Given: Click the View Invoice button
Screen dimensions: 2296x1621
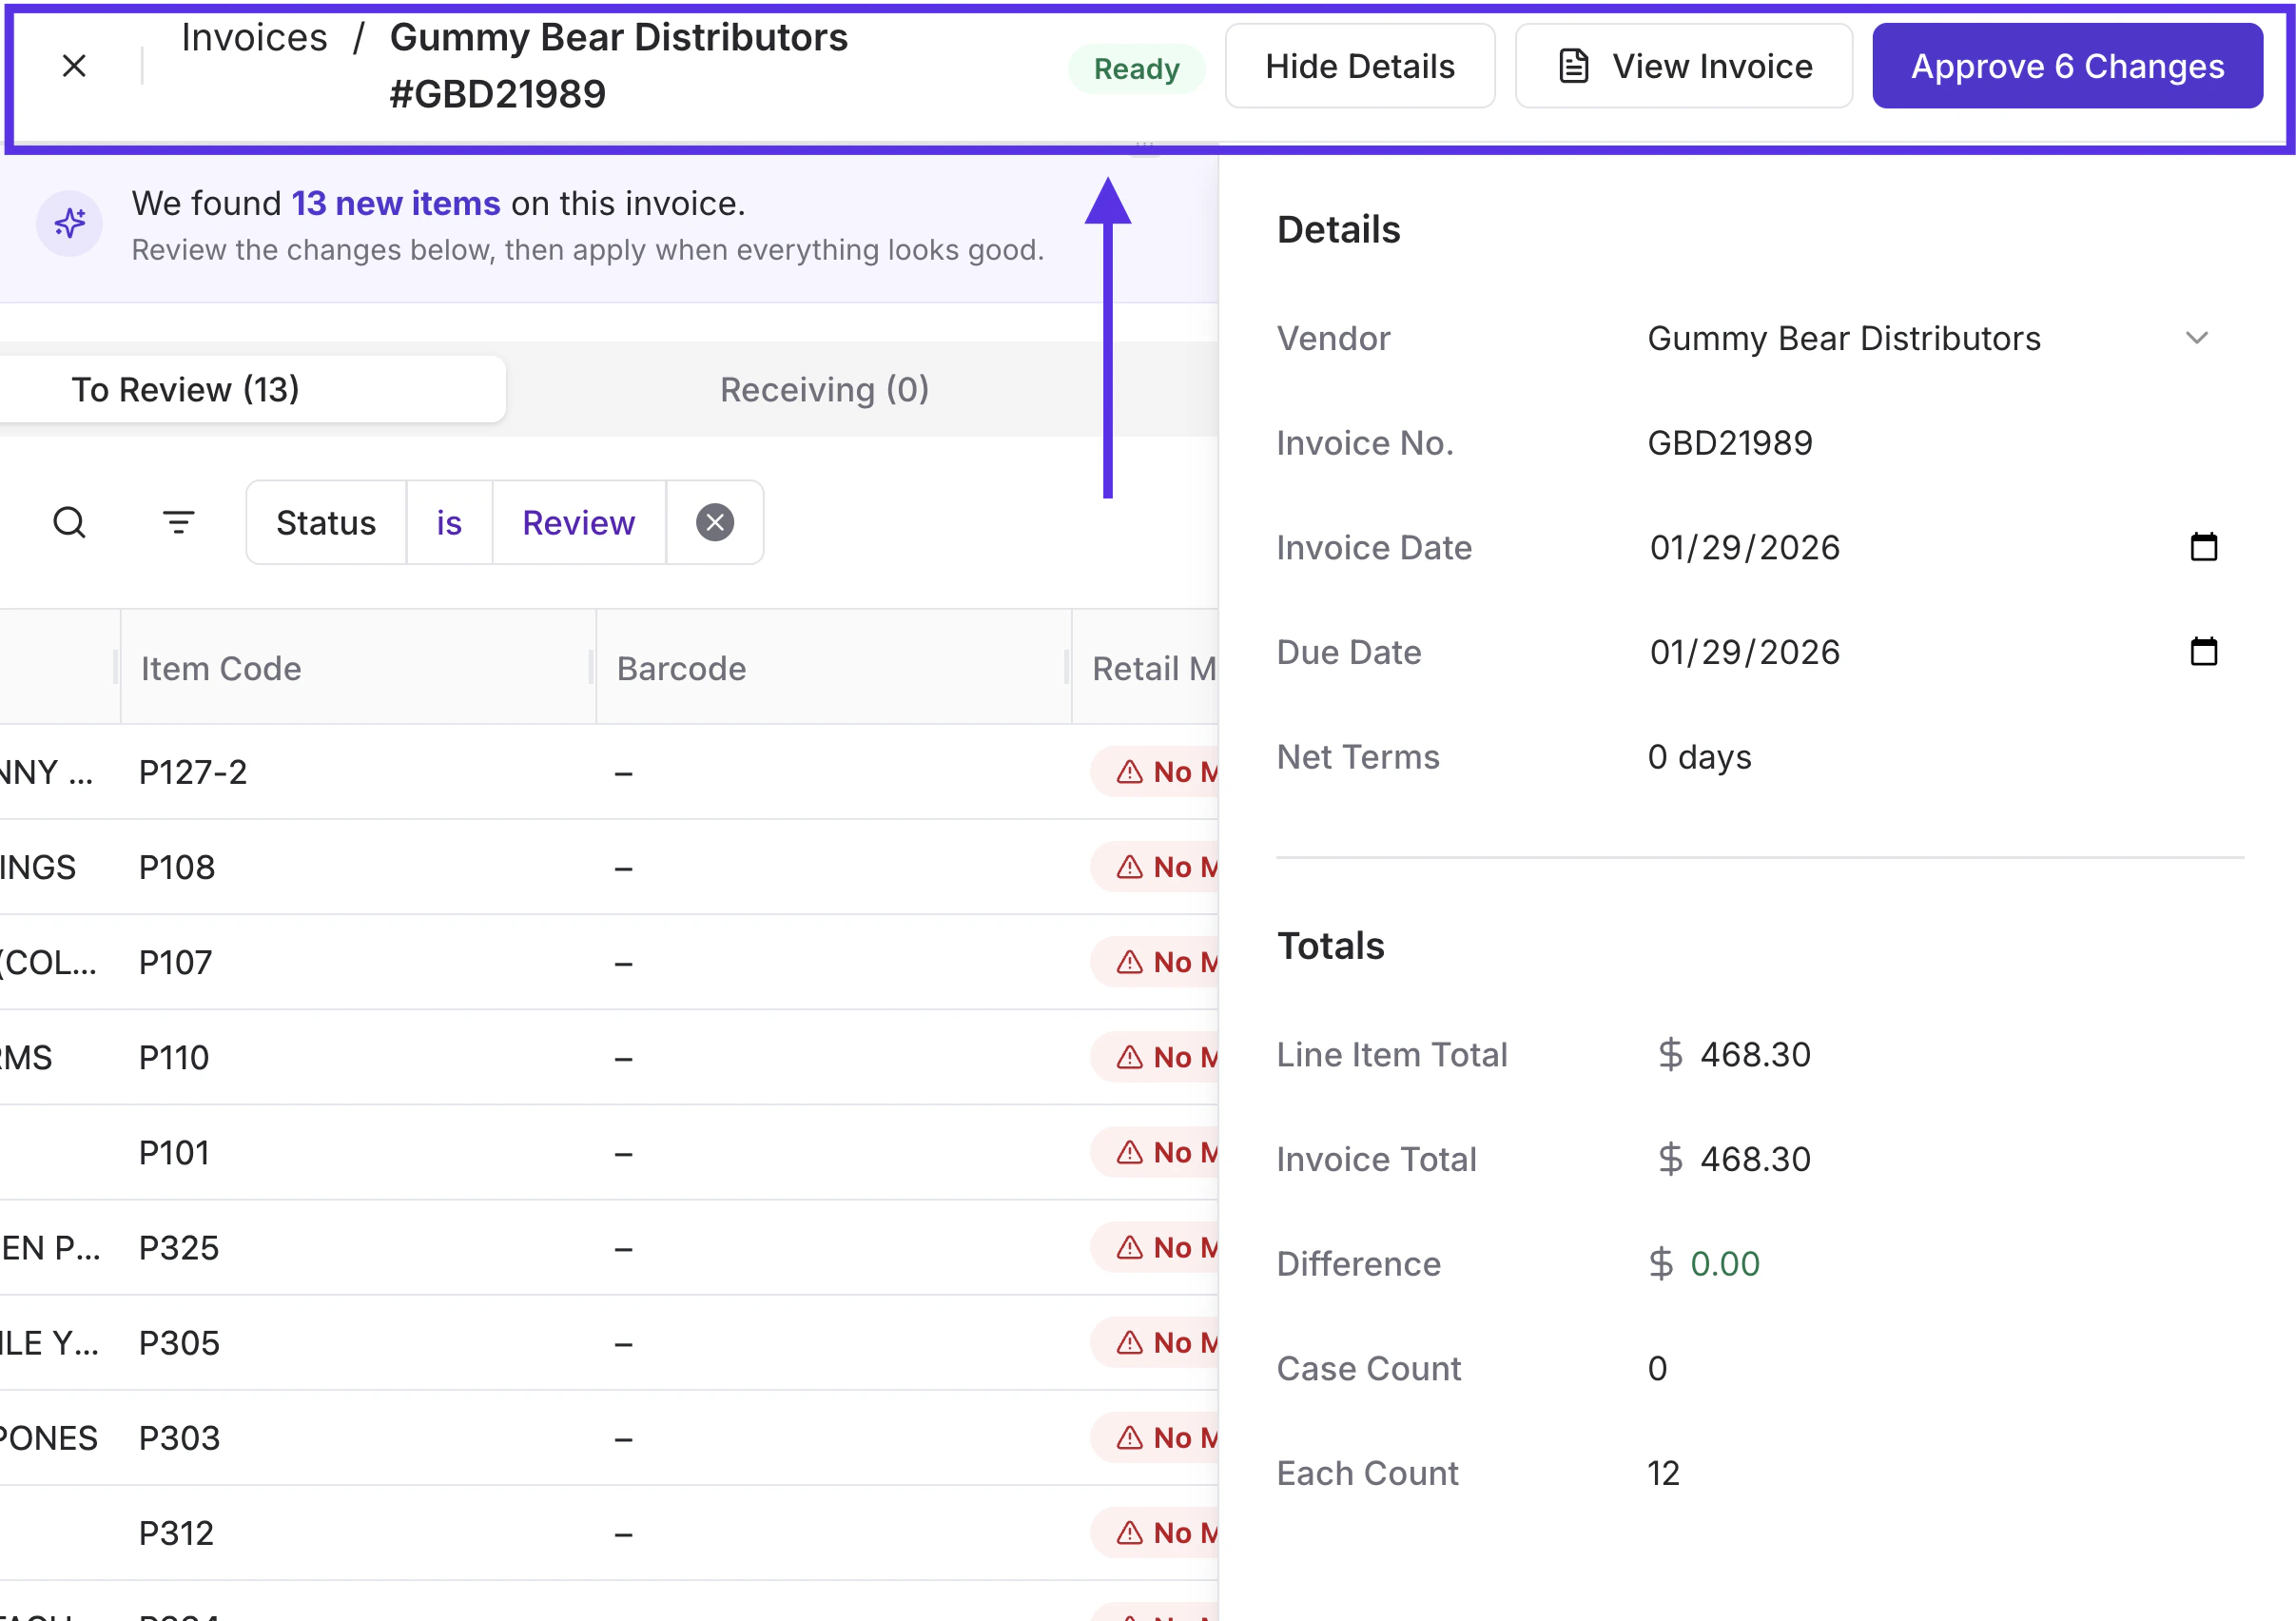Looking at the screenshot, I should point(1683,66).
